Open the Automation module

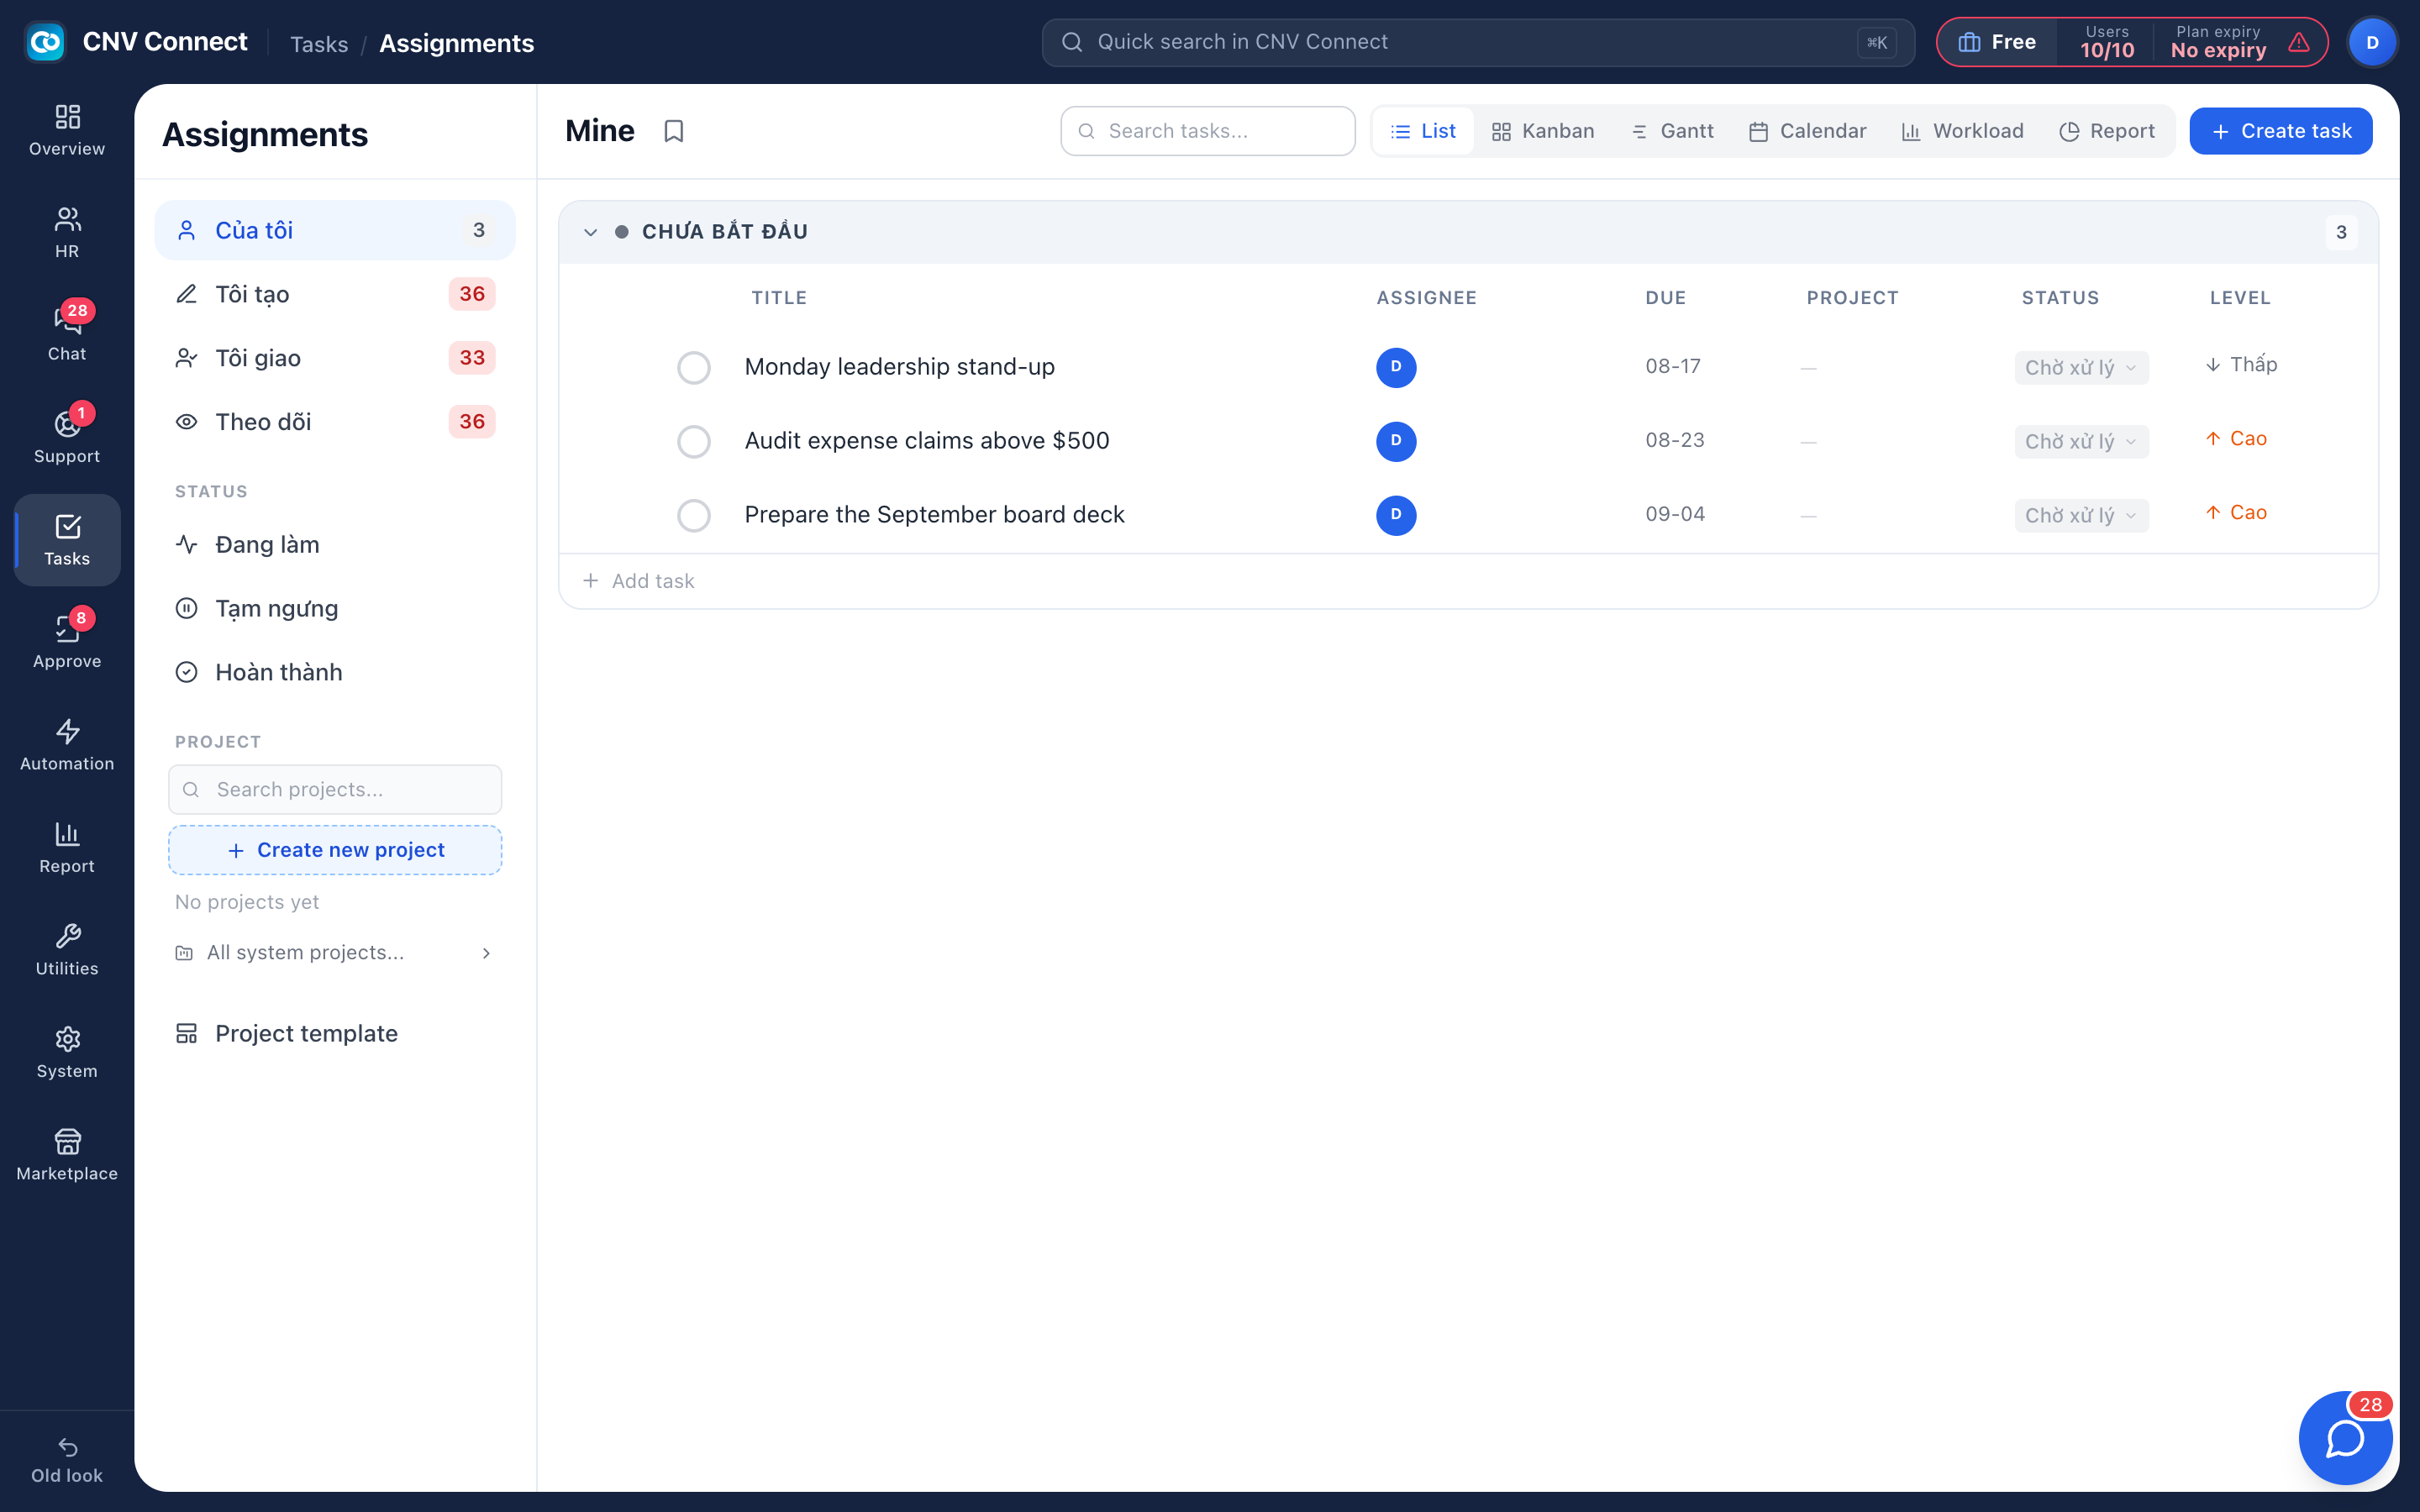(x=67, y=746)
